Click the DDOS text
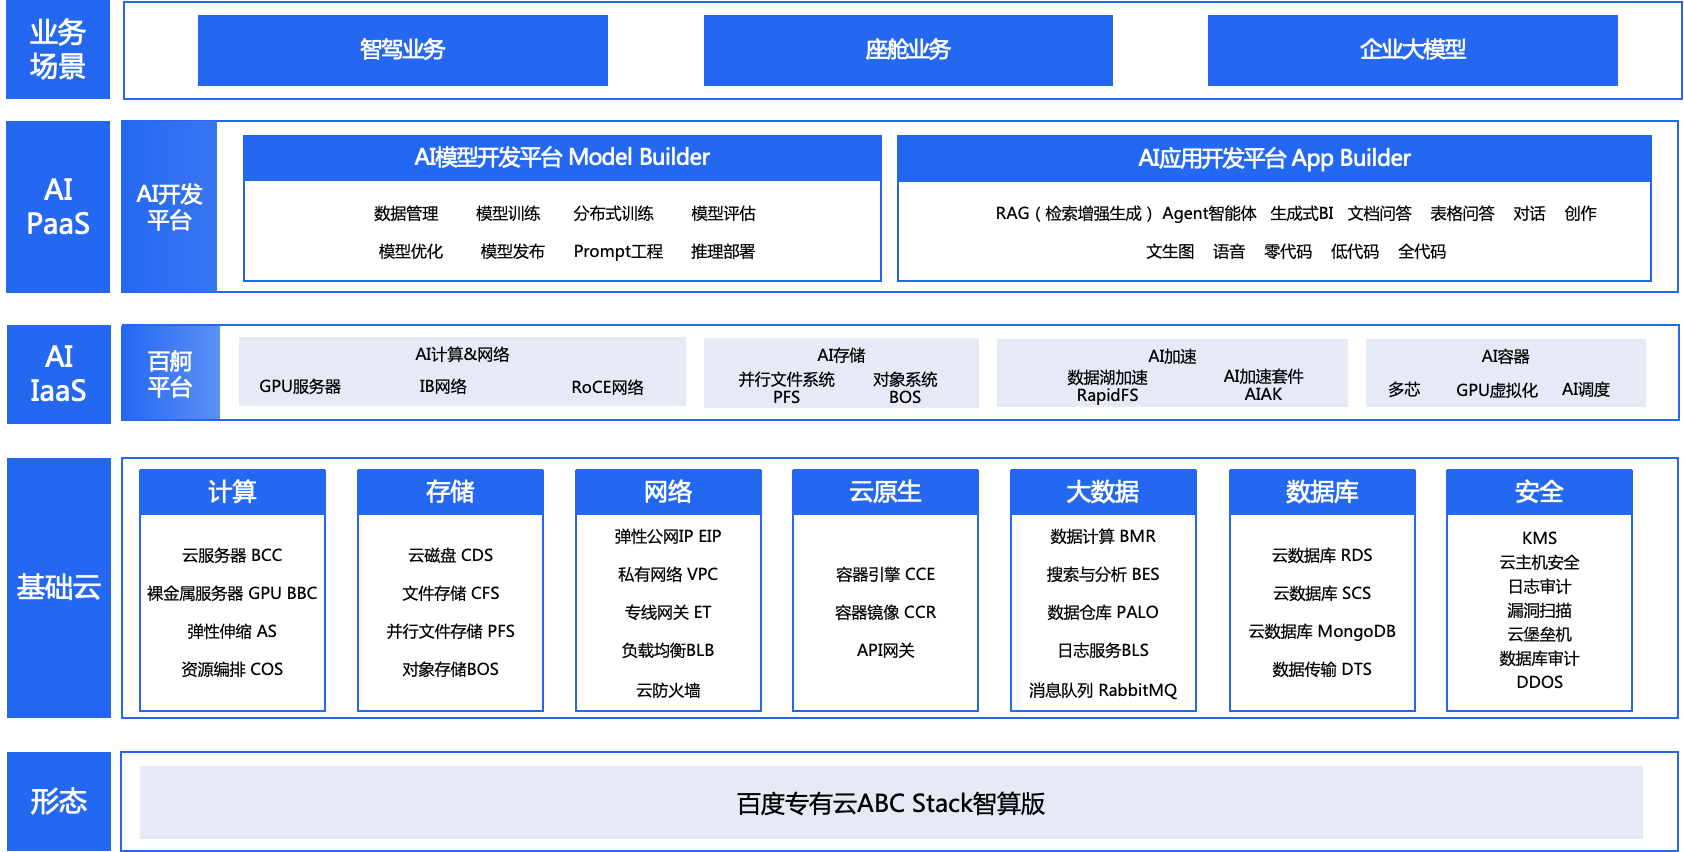The image size is (1684, 852). coord(1539,683)
